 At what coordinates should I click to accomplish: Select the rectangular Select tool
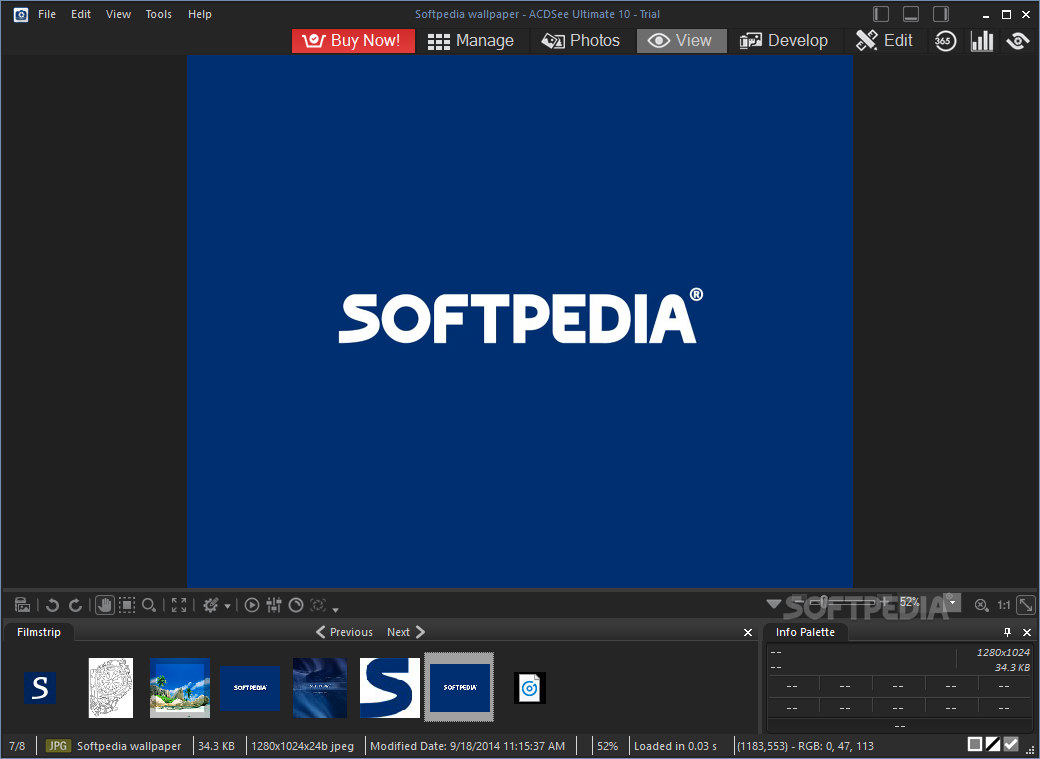(x=127, y=605)
